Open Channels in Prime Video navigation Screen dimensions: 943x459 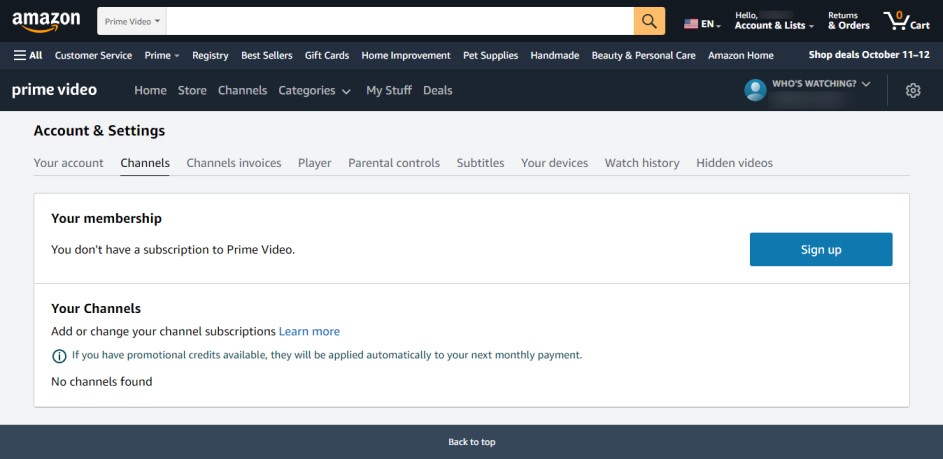coord(242,90)
